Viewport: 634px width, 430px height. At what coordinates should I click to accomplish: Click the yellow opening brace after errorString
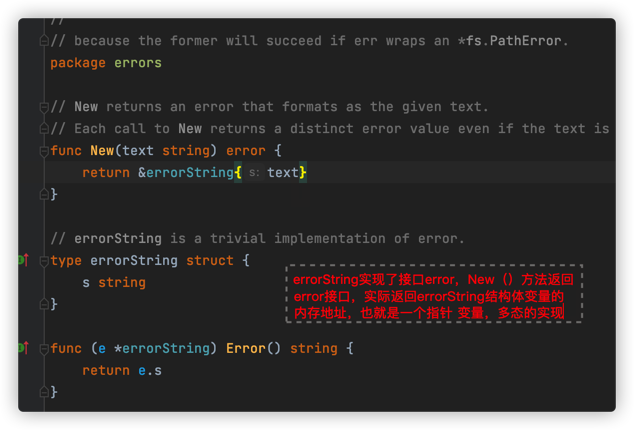(238, 173)
